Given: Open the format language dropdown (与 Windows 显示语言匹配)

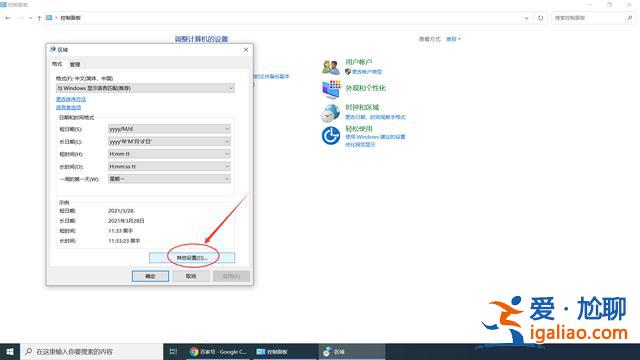Looking at the screenshot, I should click(145, 88).
